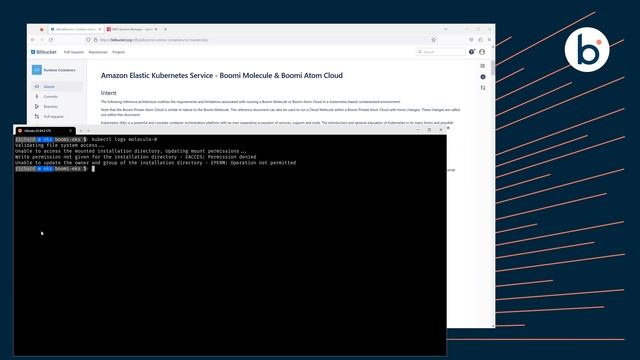Image resolution: width=640 pixels, height=360 pixels.
Task: Click the bitbucket.org URL in the address bar
Action: pos(154,40)
